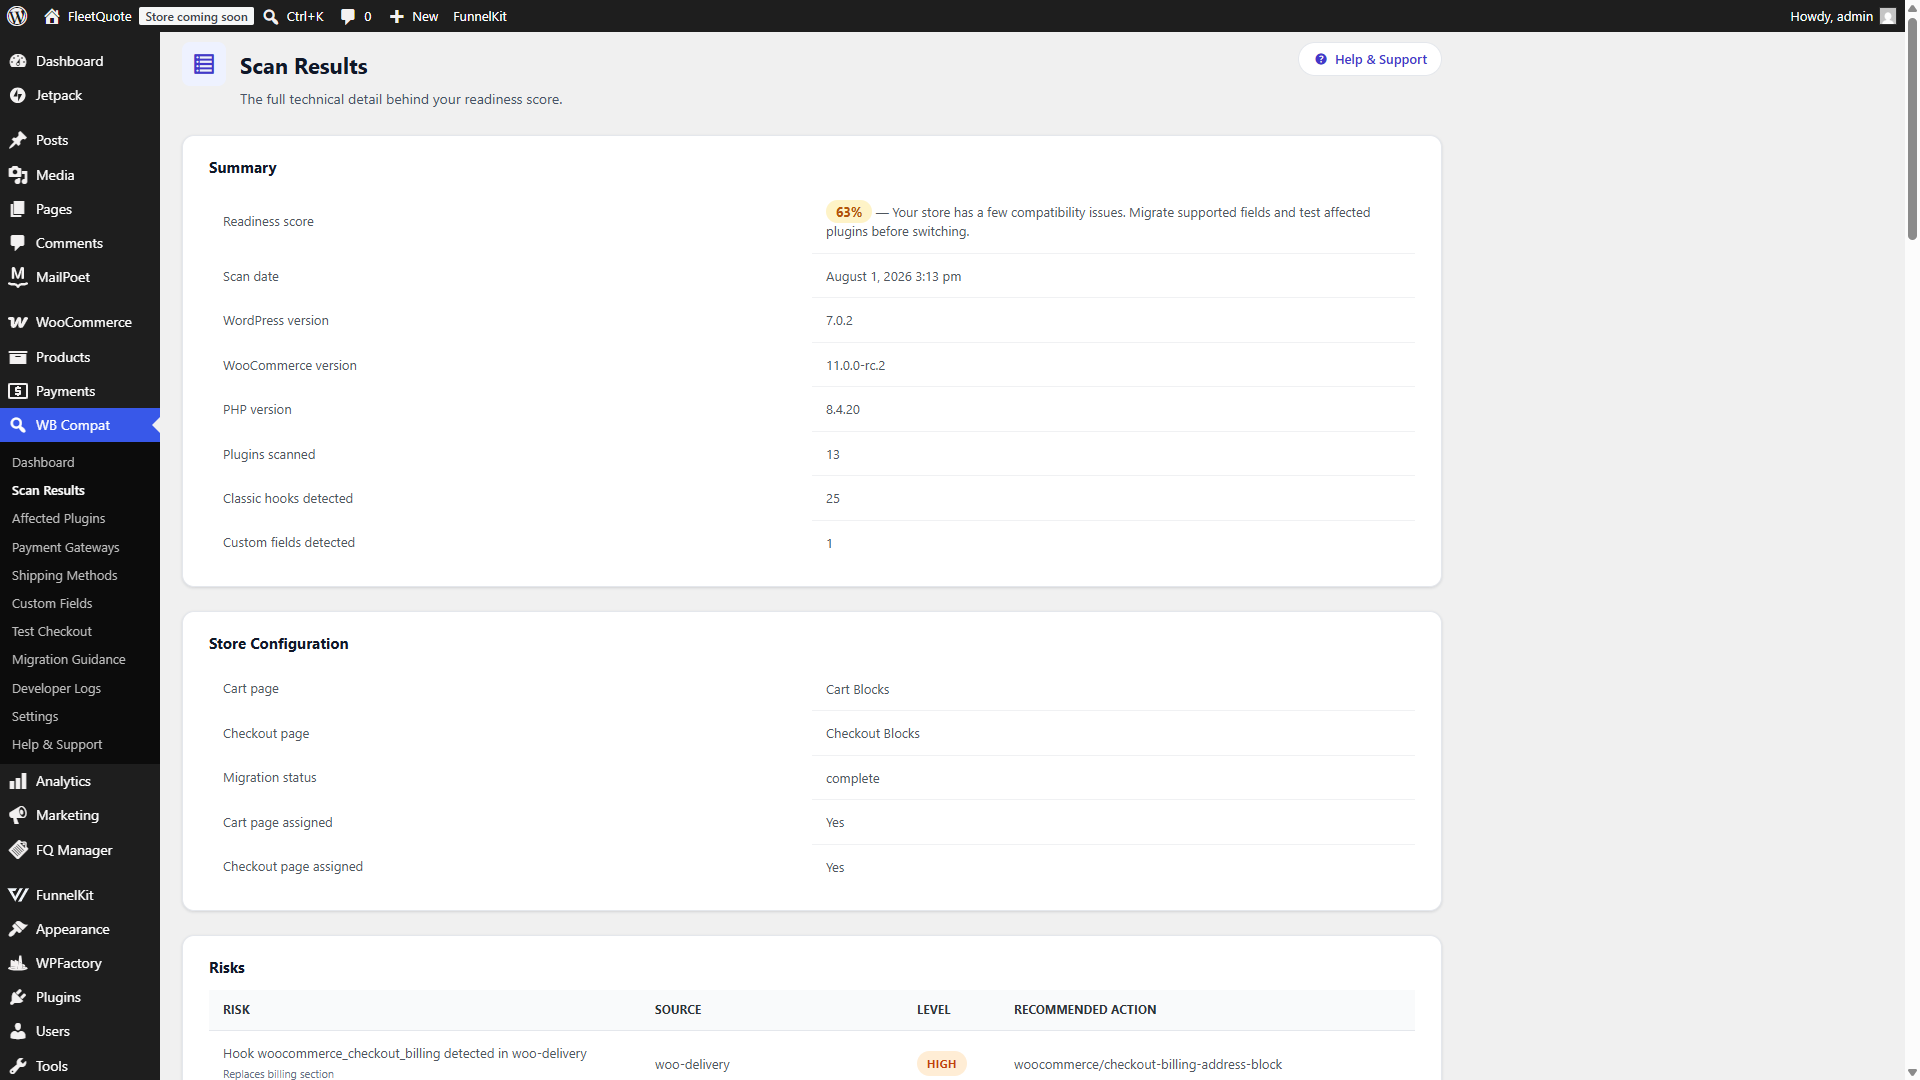Open the FleetQuote site home icon

click(x=52, y=16)
